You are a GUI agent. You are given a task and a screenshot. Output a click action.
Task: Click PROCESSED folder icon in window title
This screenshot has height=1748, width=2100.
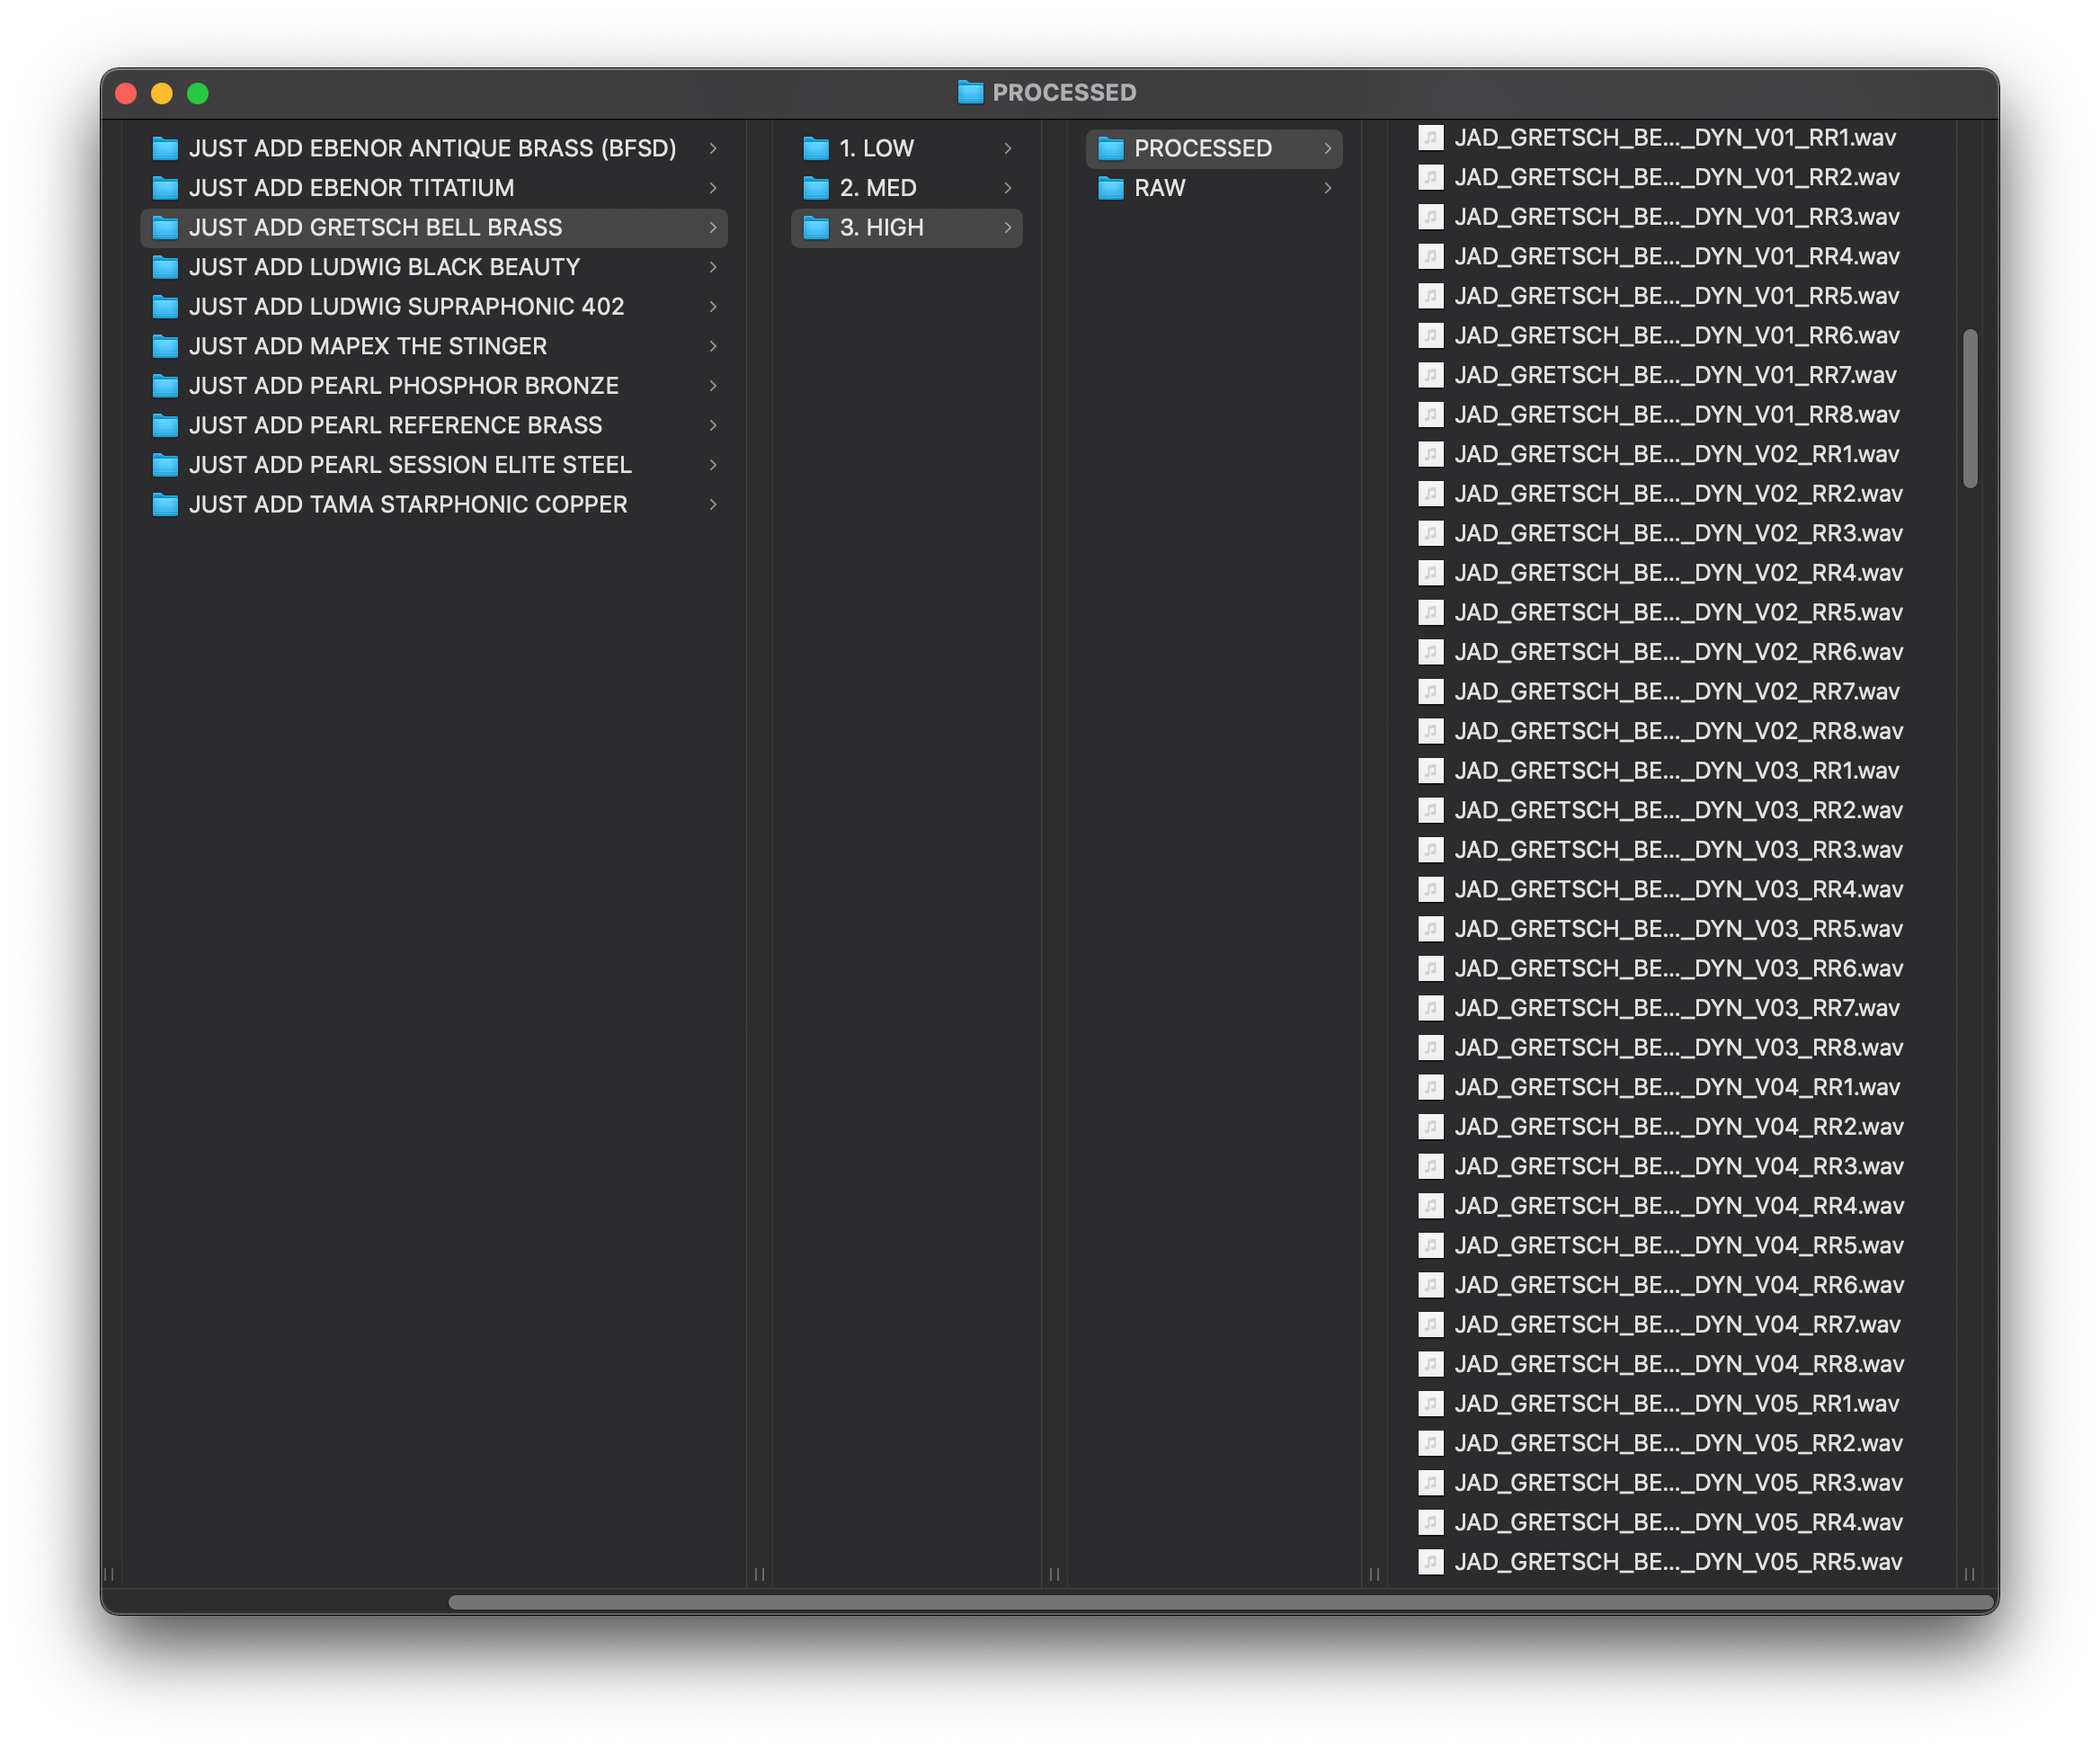pos(969,93)
